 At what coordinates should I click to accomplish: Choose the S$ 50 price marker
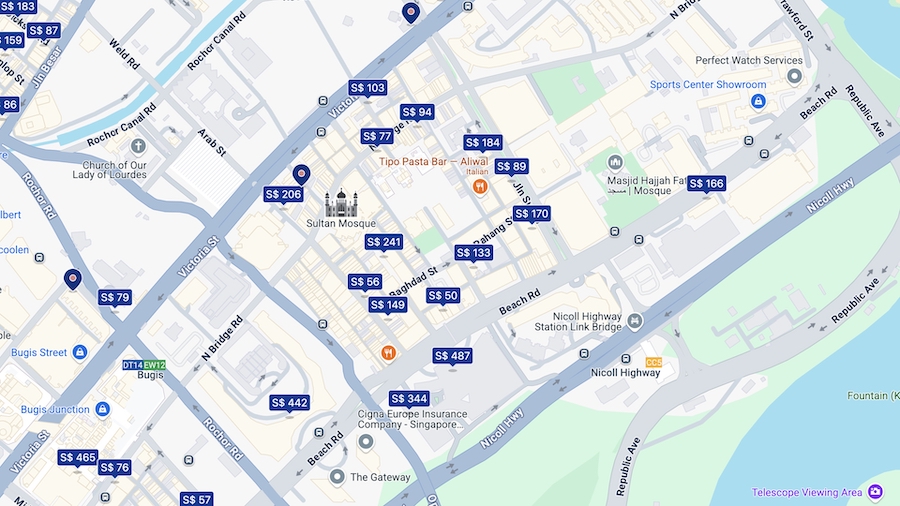(443, 295)
